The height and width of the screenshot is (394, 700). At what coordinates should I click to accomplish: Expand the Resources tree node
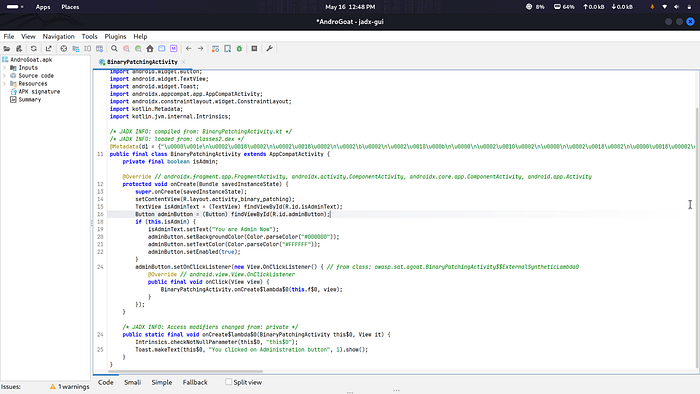click(x=4, y=84)
